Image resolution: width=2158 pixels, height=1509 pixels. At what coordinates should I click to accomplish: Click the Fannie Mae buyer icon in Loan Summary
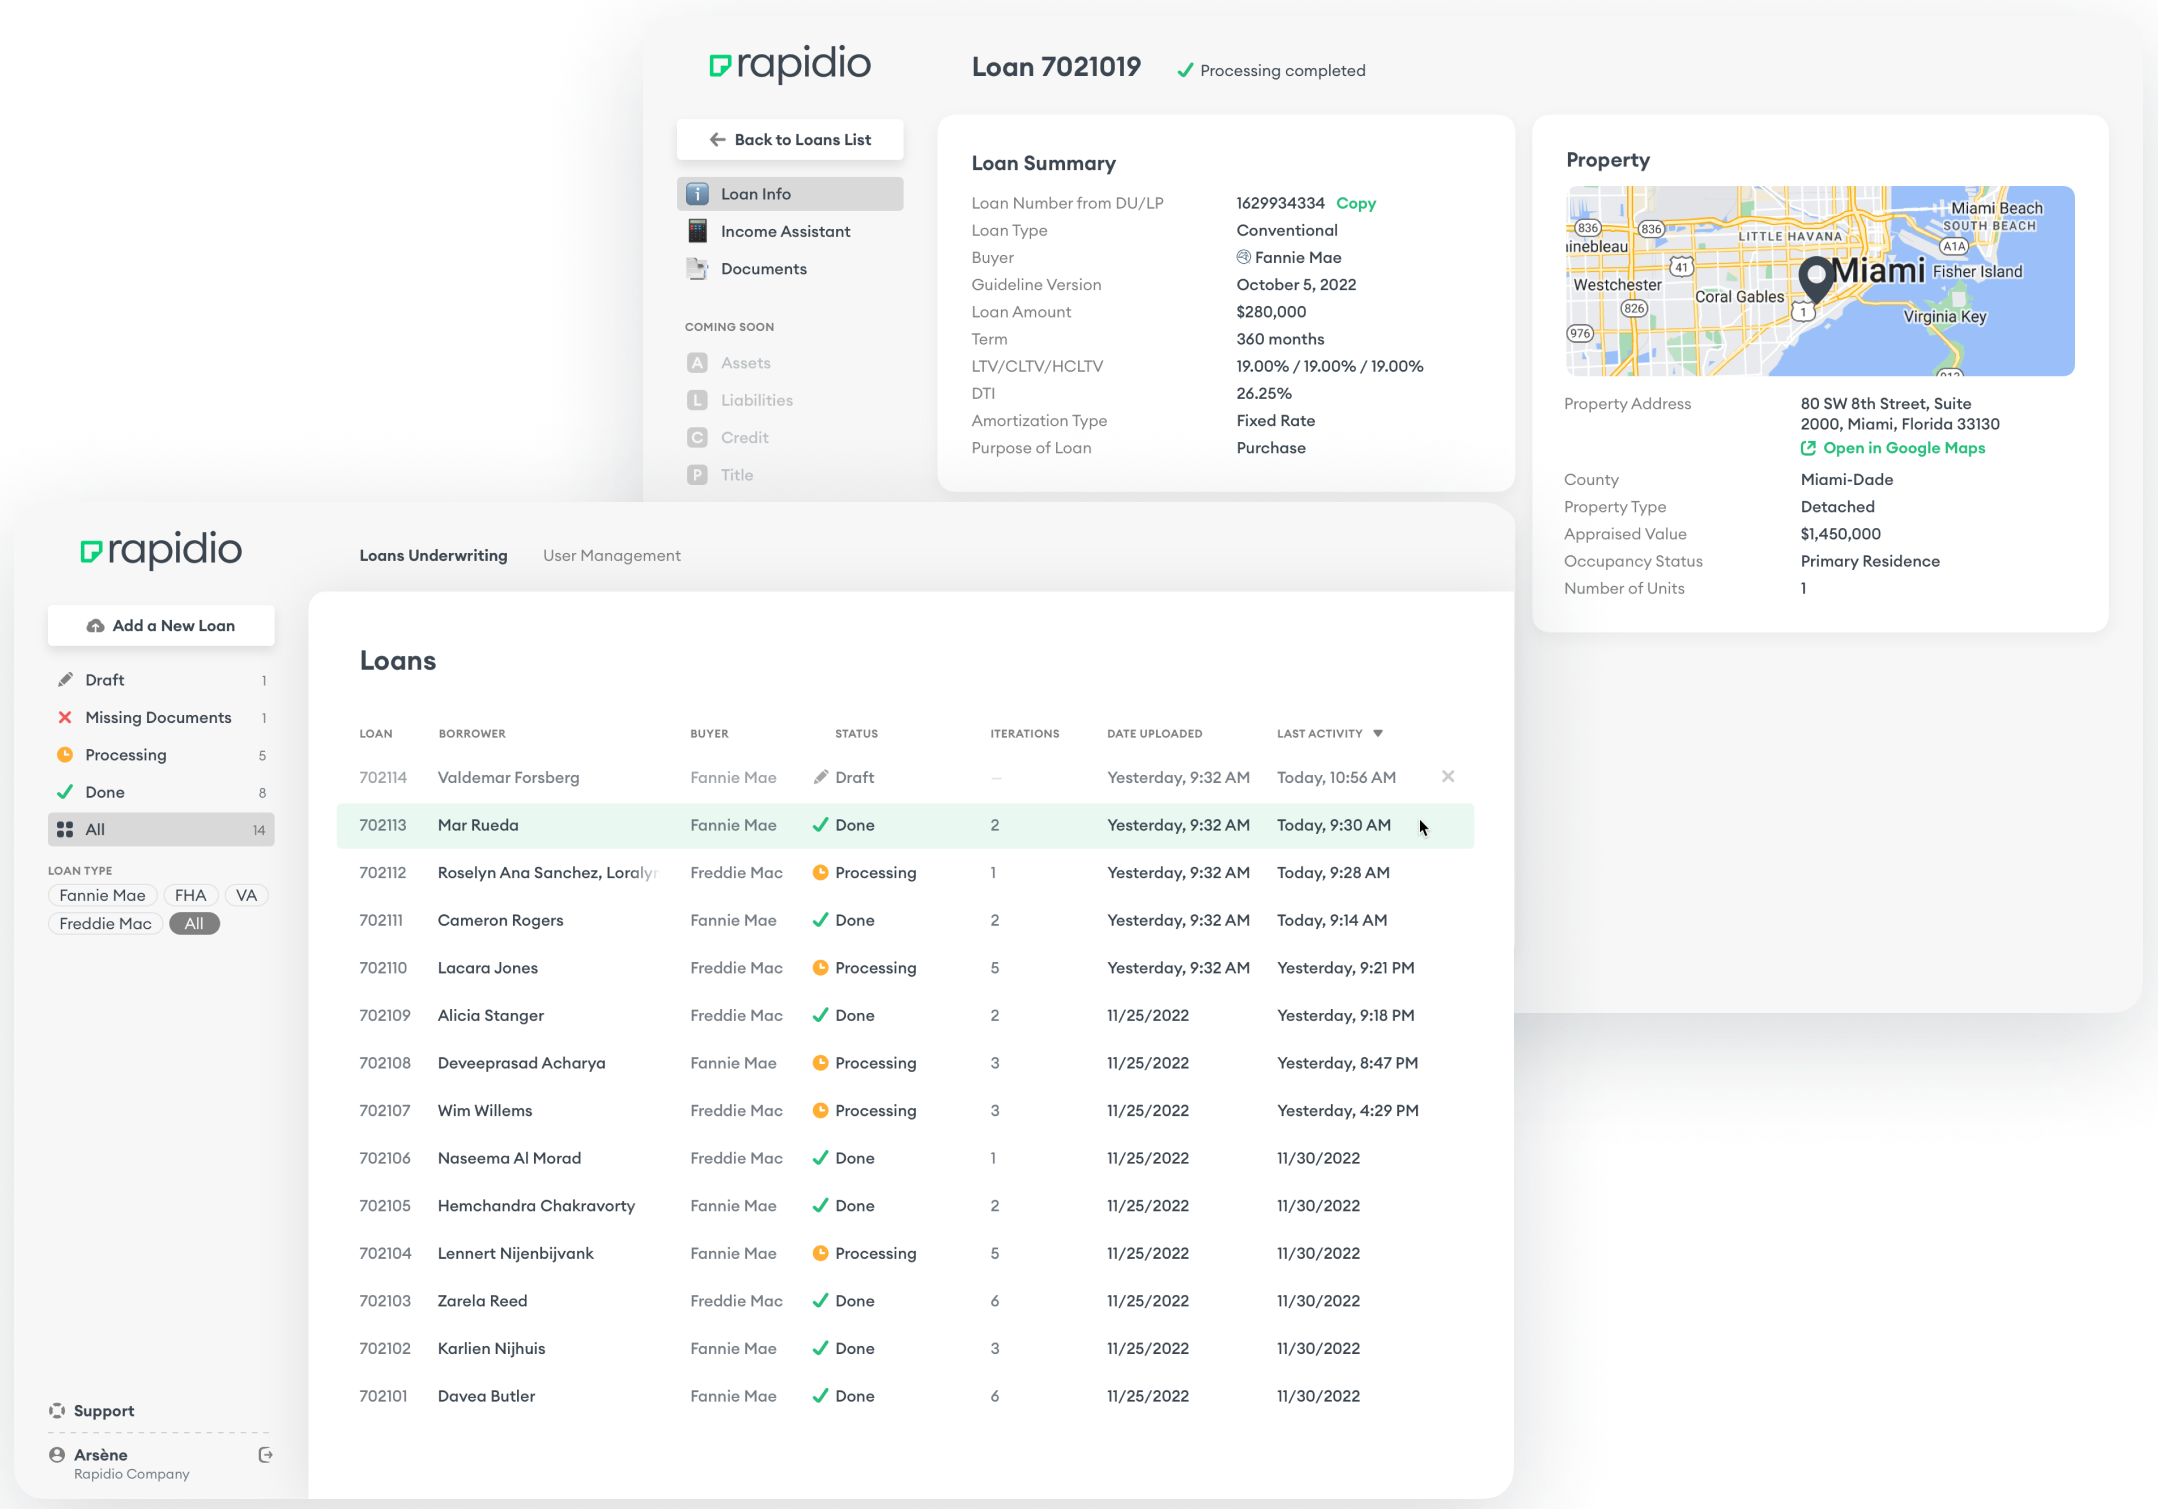pyautogui.click(x=1243, y=257)
